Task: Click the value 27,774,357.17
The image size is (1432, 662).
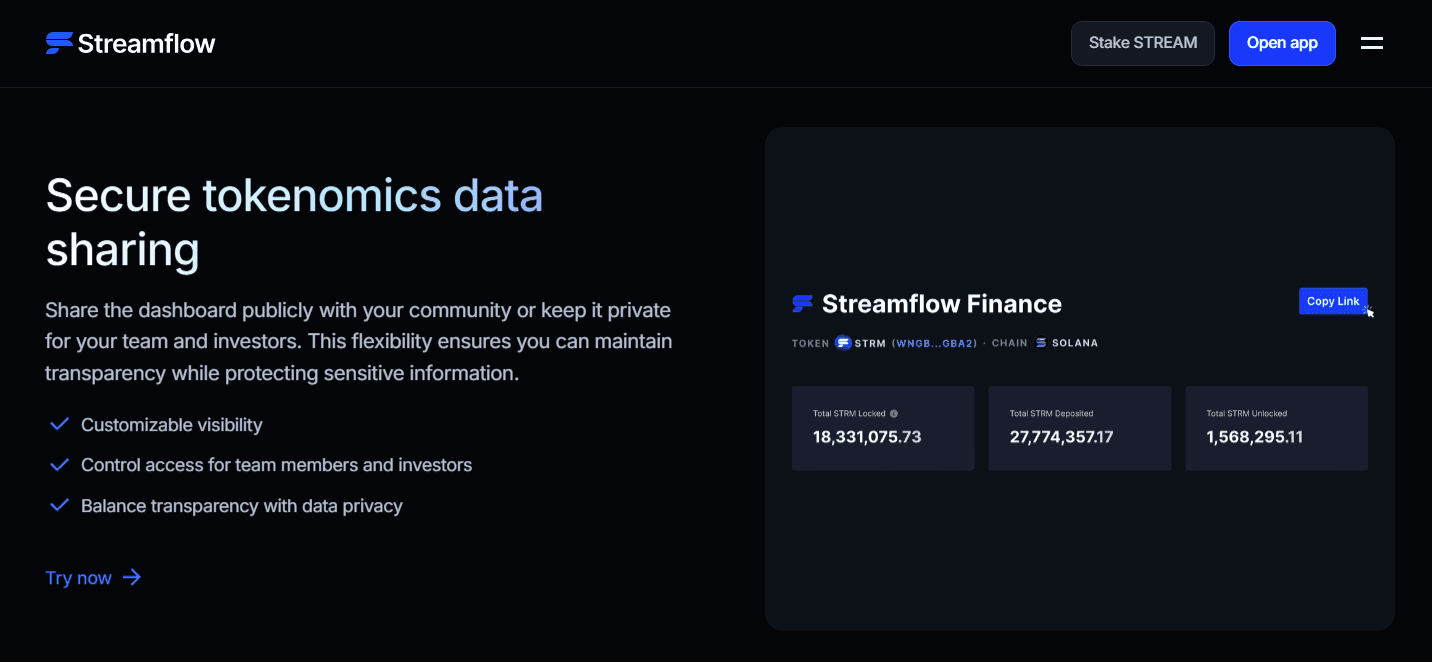Action: click(1061, 437)
